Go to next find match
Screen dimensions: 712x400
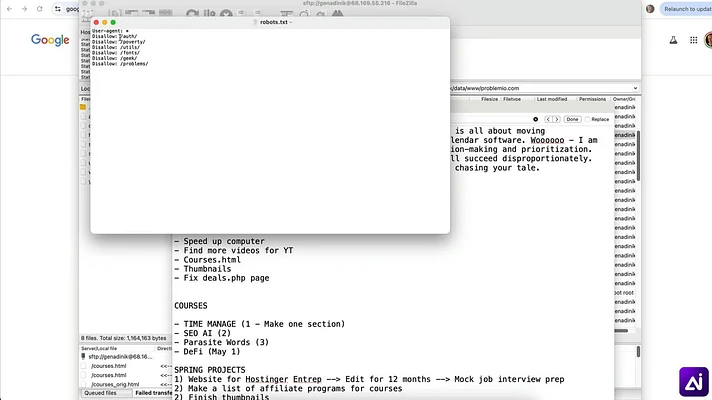pyautogui.click(x=557, y=119)
